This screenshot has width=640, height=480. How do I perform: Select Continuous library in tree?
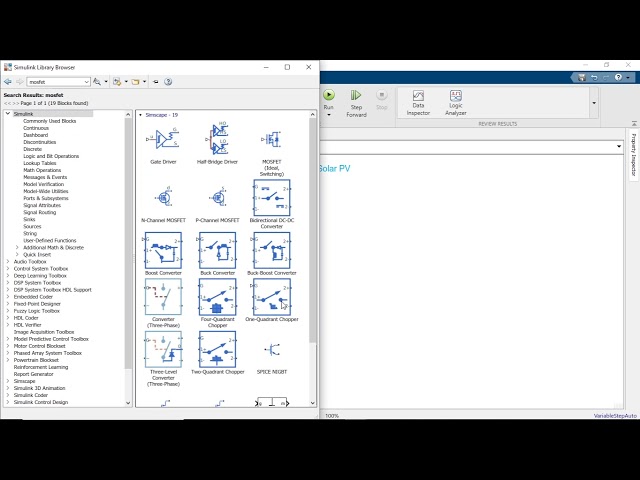pos(36,128)
